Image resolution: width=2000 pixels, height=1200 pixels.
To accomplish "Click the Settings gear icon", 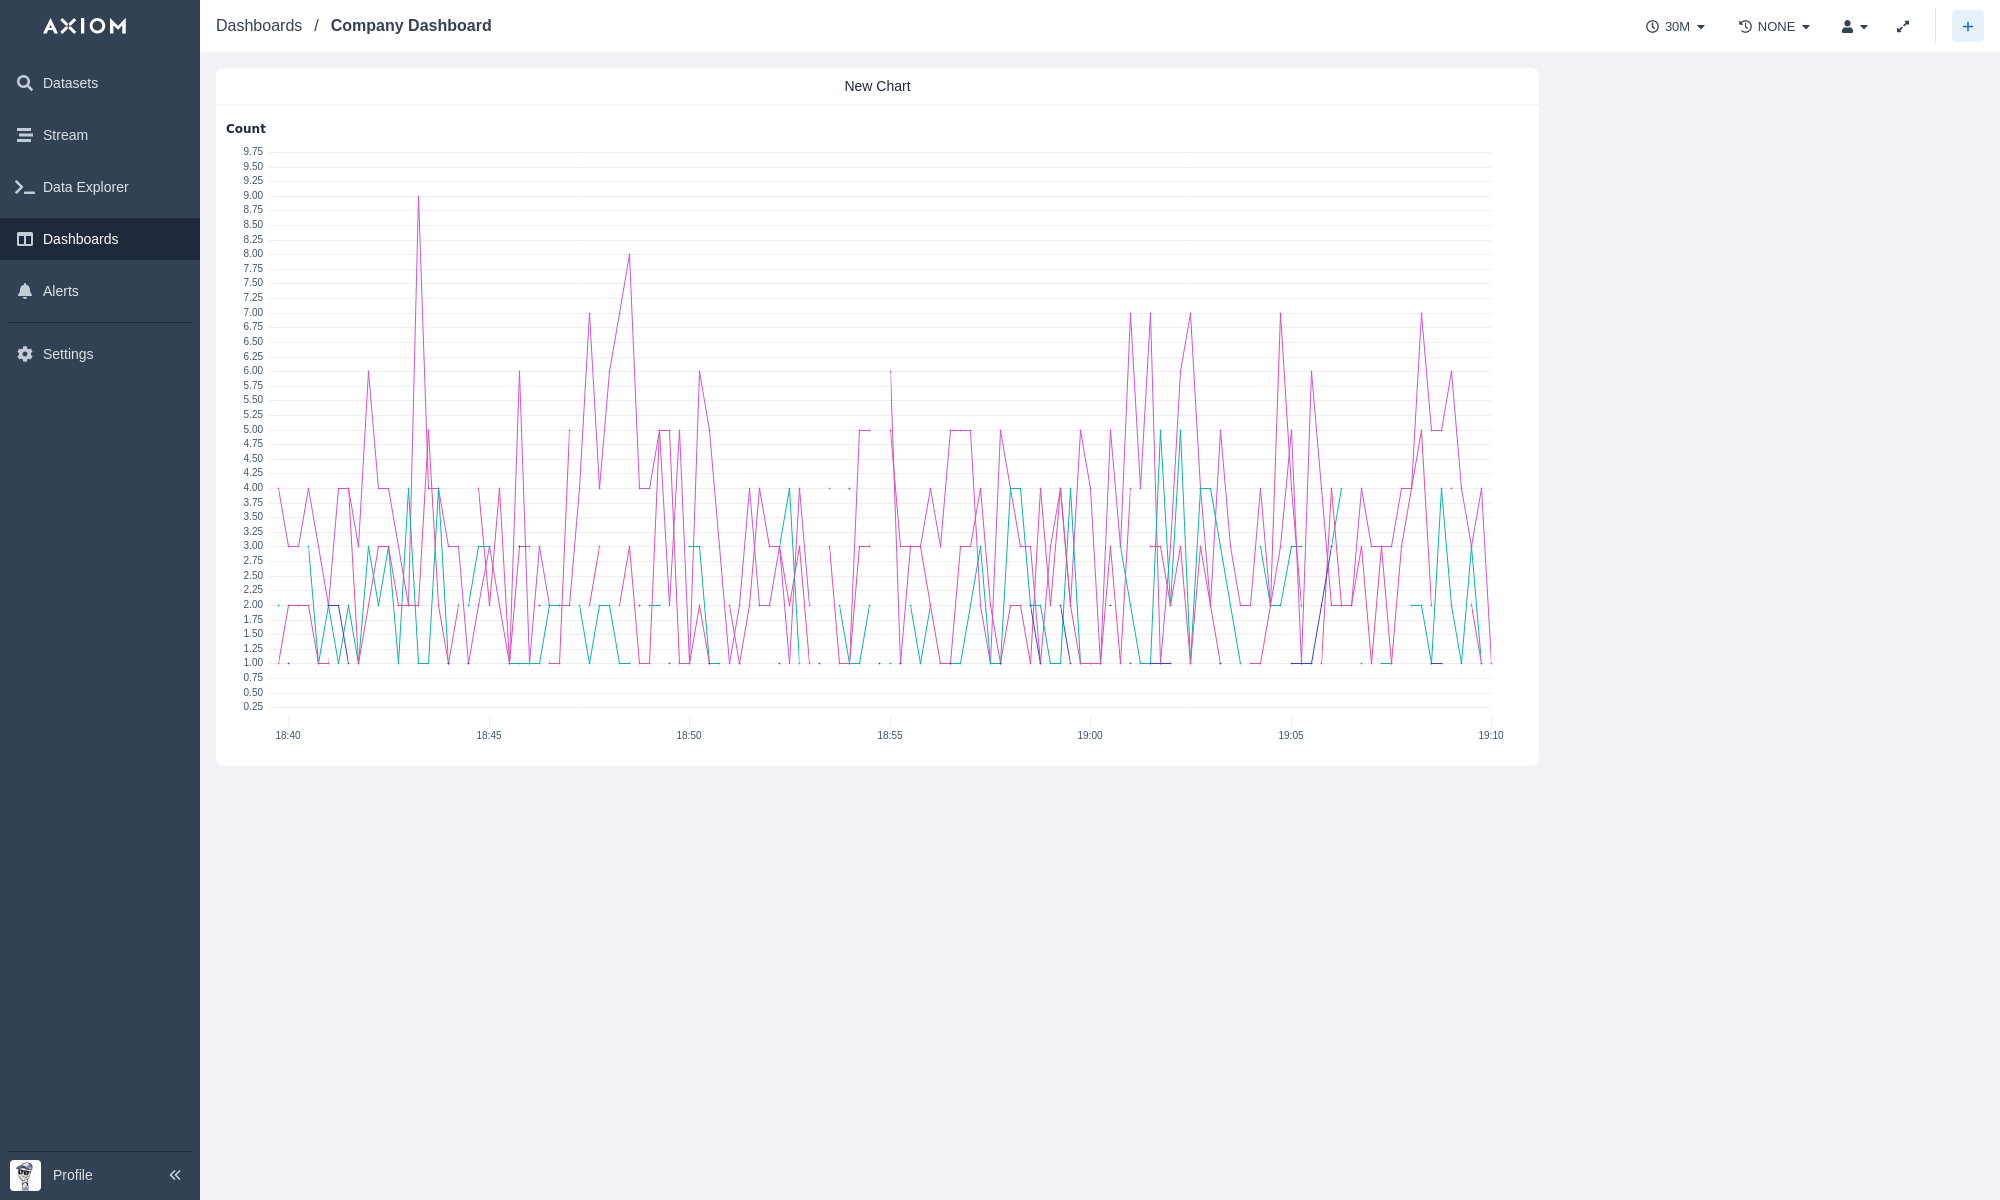I will coord(25,354).
